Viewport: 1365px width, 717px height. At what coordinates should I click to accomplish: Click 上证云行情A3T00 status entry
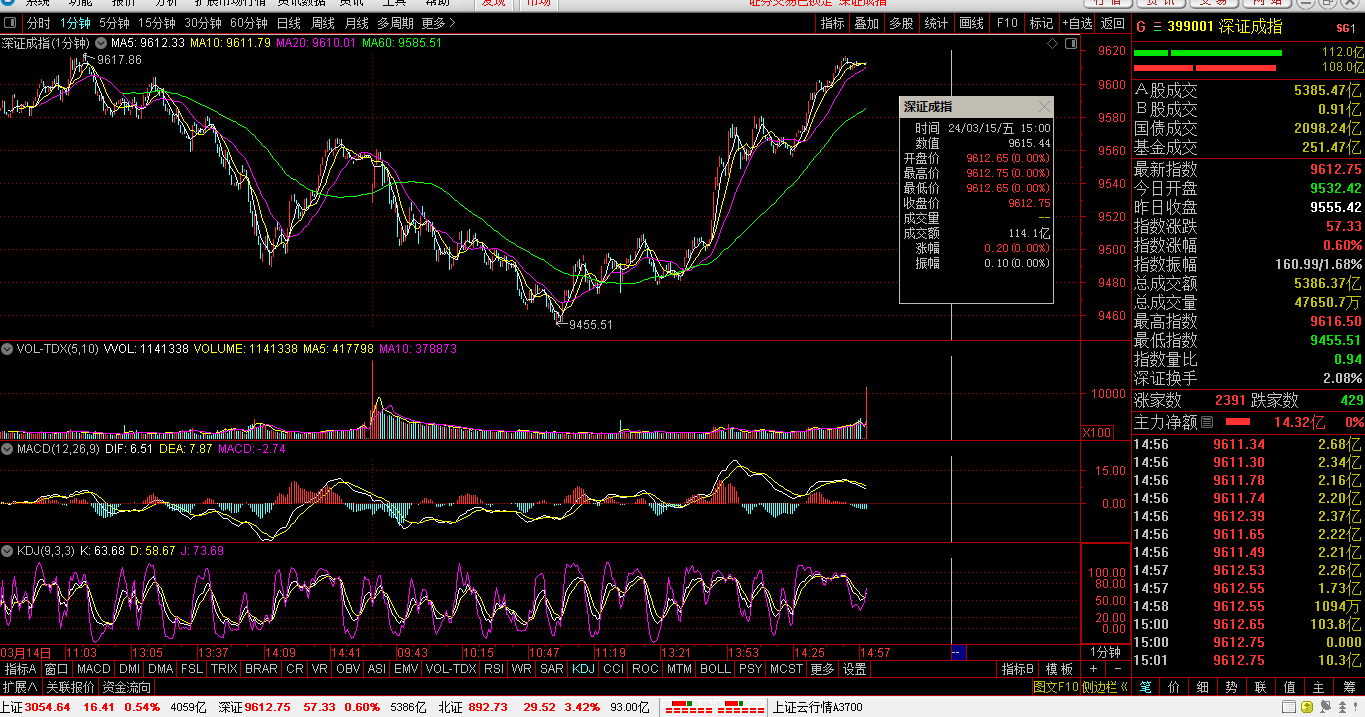point(818,707)
